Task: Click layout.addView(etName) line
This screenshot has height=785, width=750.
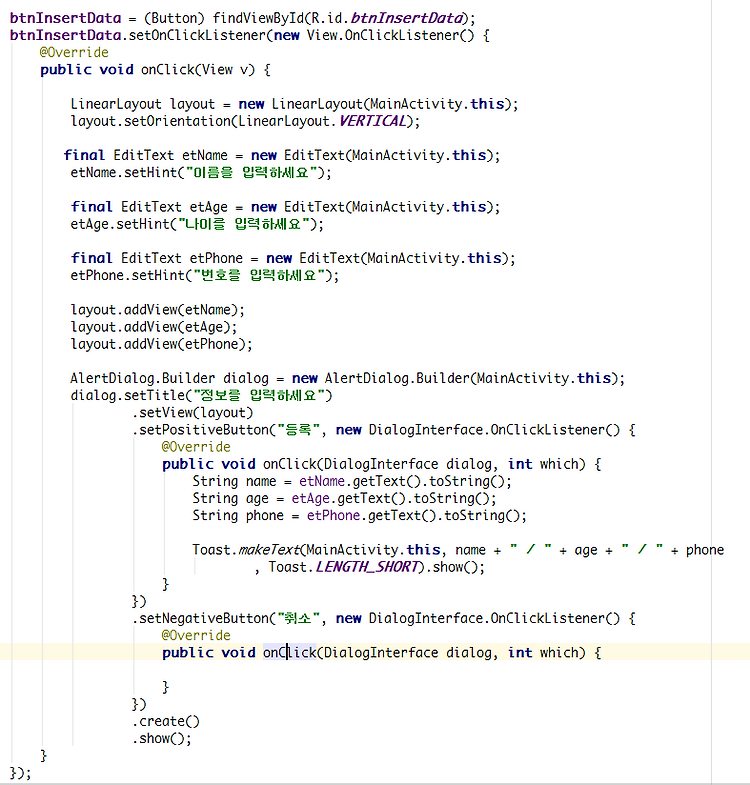Action: (x=157, y=310)
